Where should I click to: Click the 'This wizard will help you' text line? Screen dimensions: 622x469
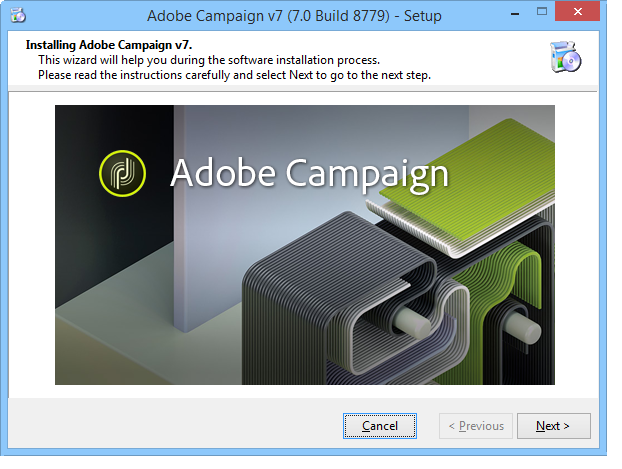(209, 60)
